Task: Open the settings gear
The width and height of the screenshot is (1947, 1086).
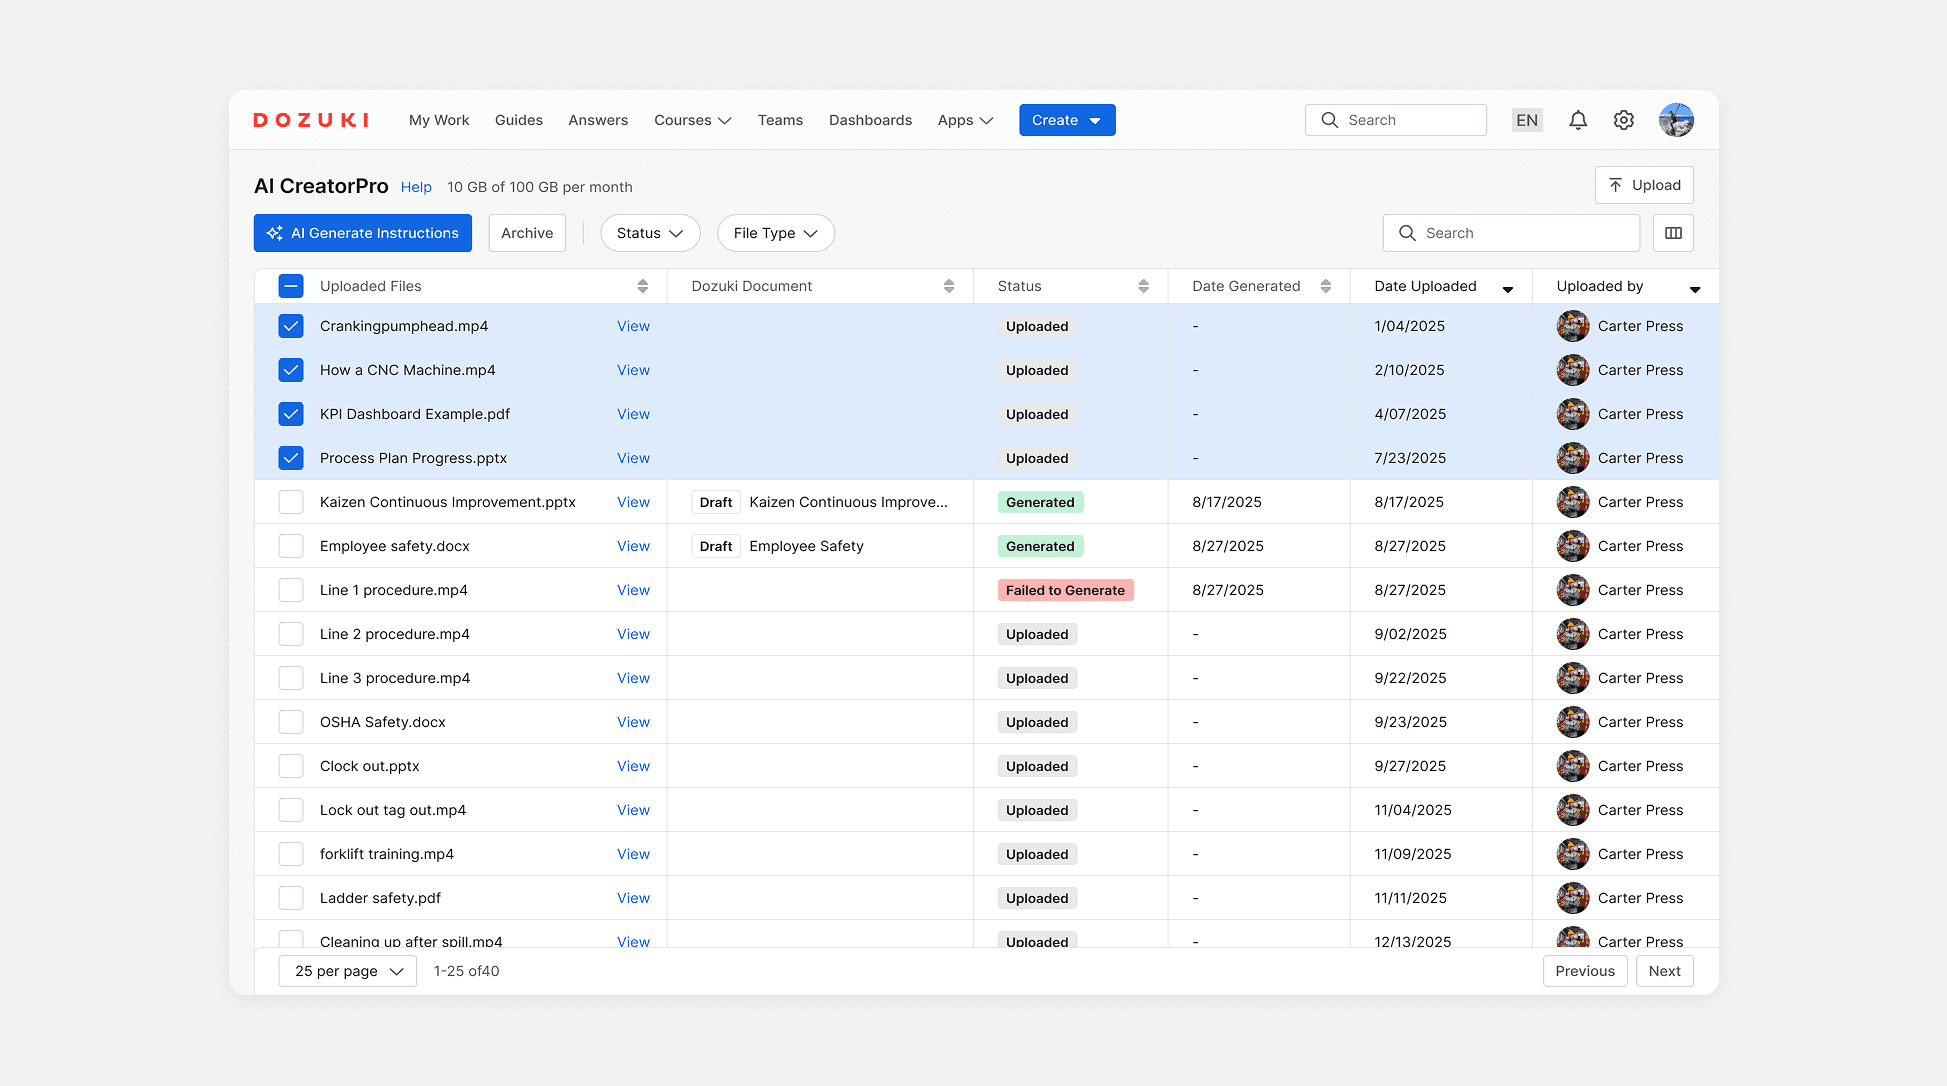Action: click(x=1624, y=120)
